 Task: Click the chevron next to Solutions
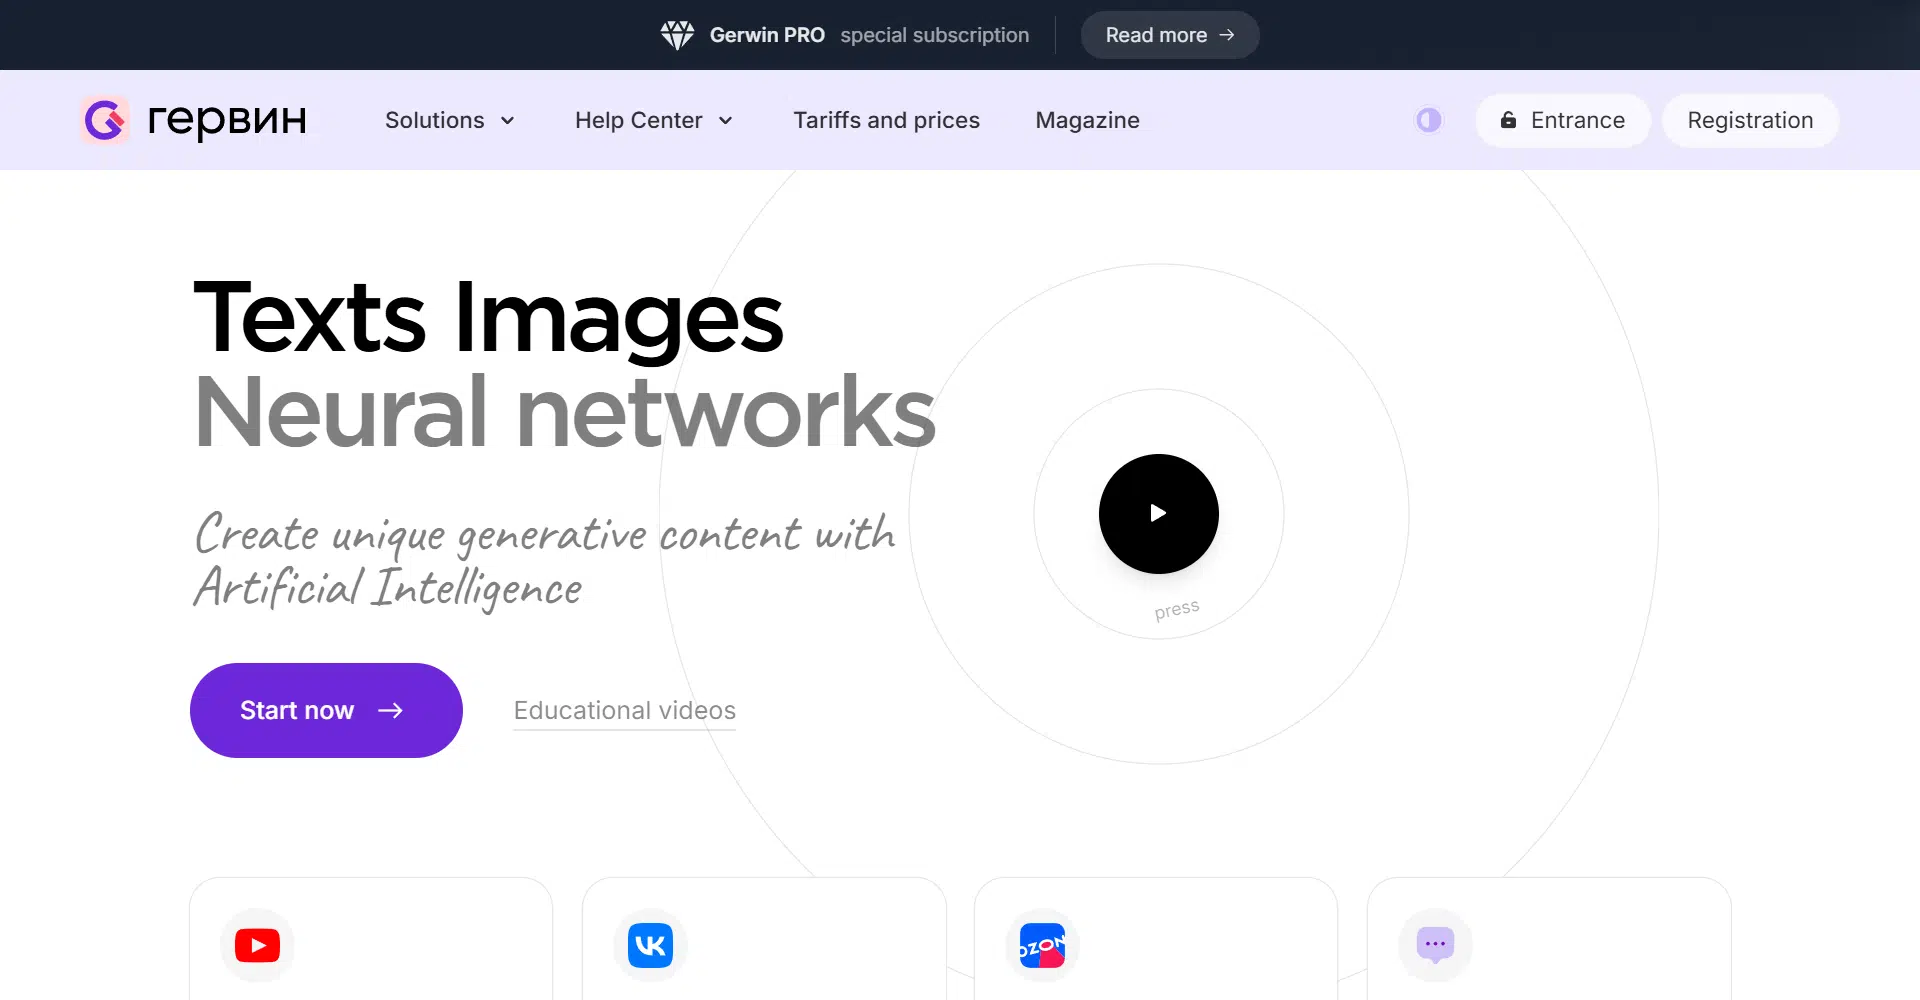[x=508, y=121]
